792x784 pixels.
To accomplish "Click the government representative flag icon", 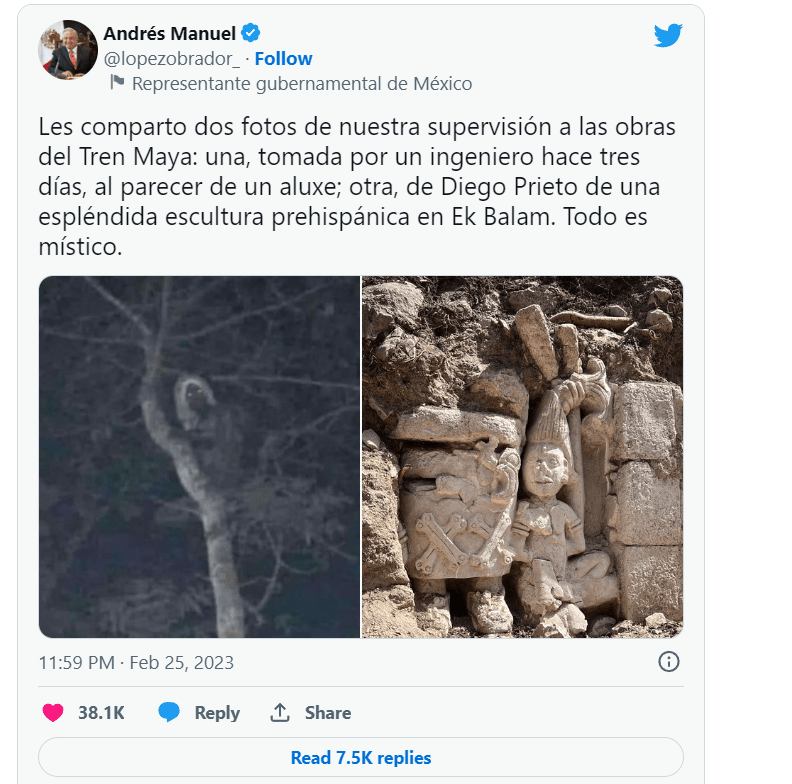I will pos(117,82).
